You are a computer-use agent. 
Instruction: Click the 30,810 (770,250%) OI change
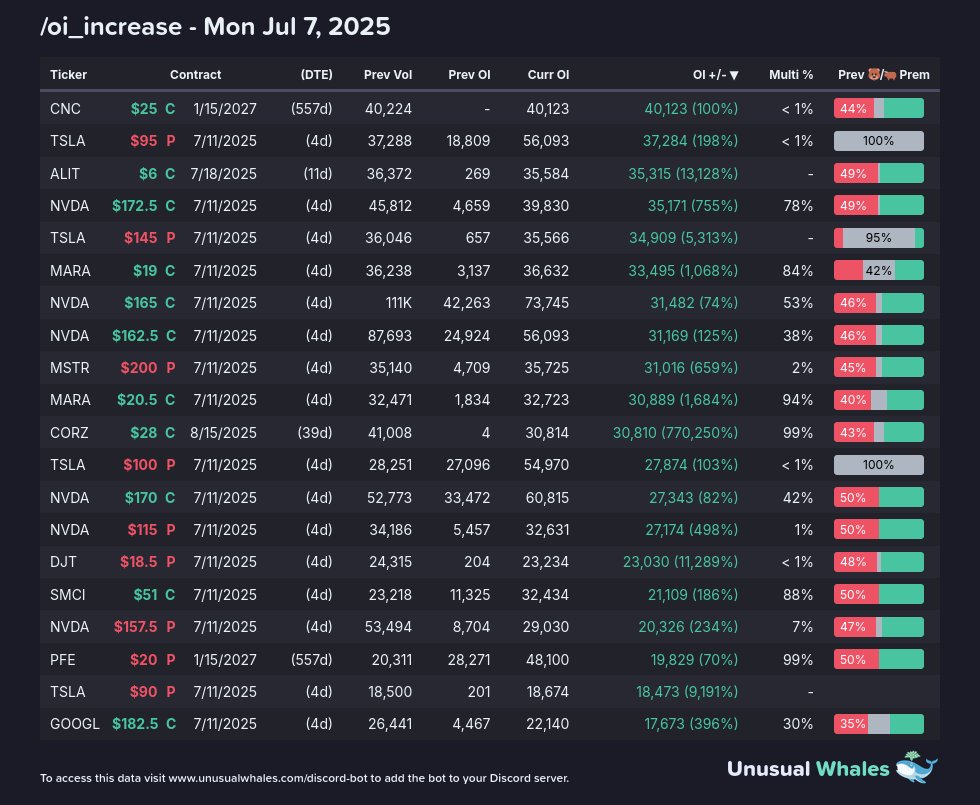pos(675,432)
